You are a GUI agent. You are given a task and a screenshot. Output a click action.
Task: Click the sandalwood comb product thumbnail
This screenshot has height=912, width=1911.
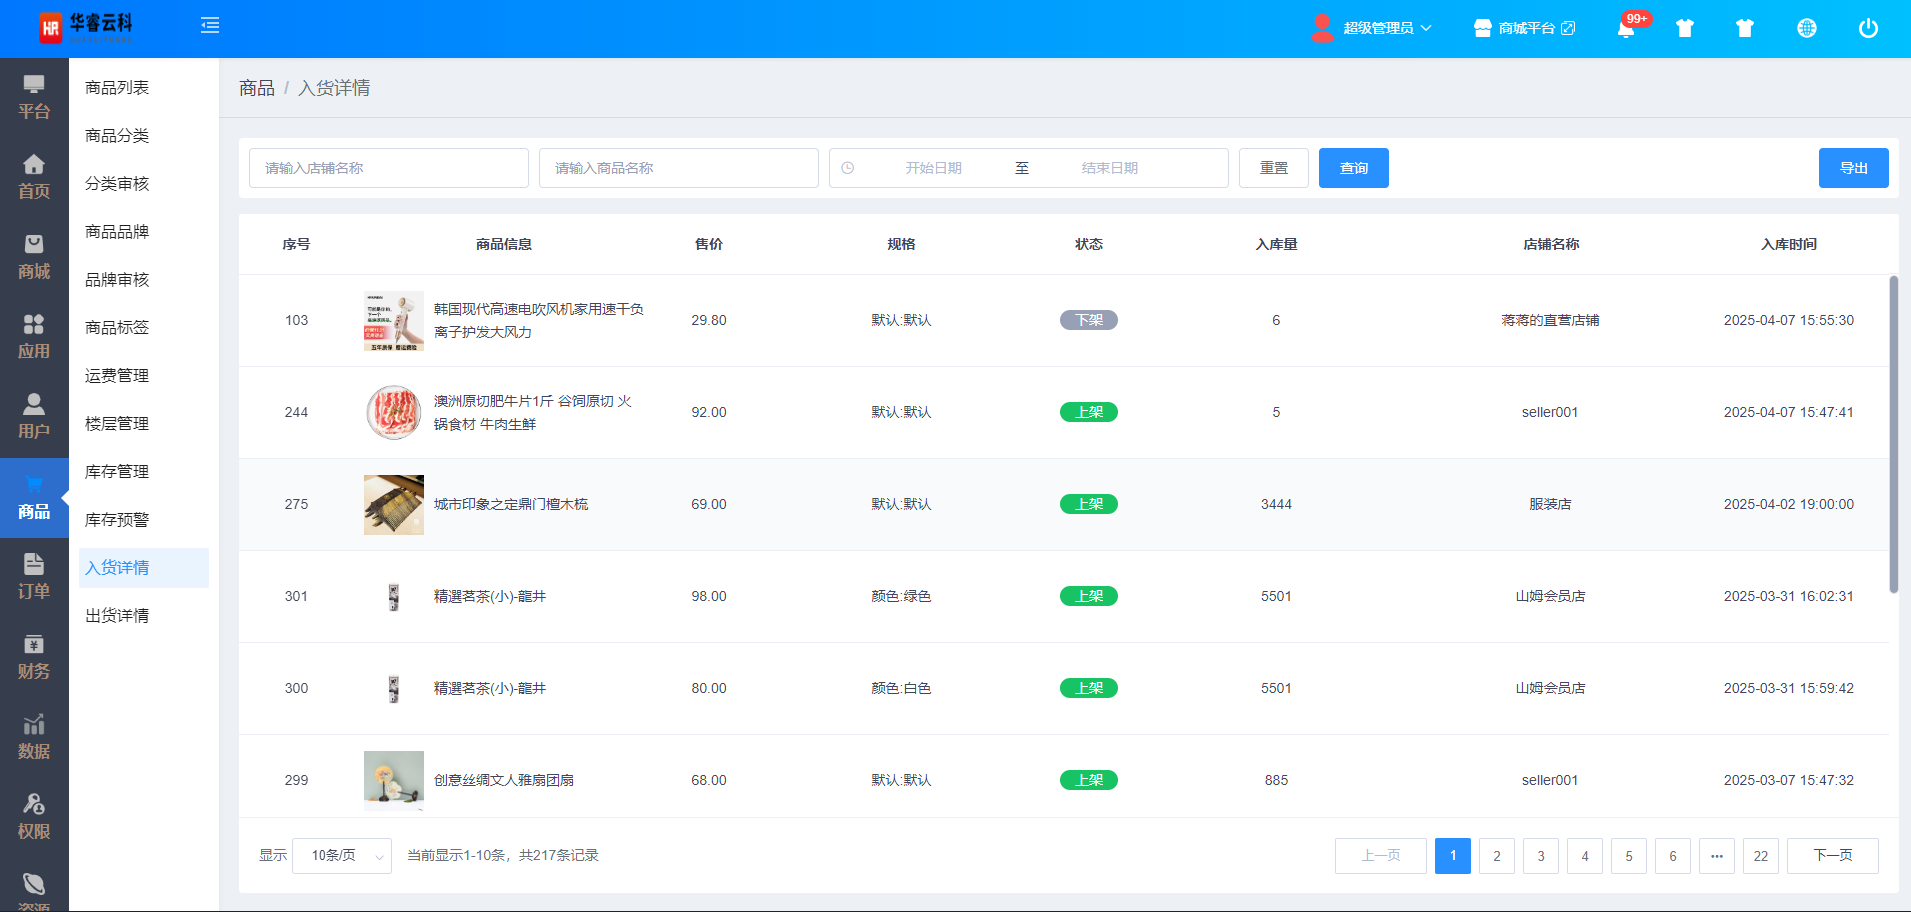(x=394, y=505)
